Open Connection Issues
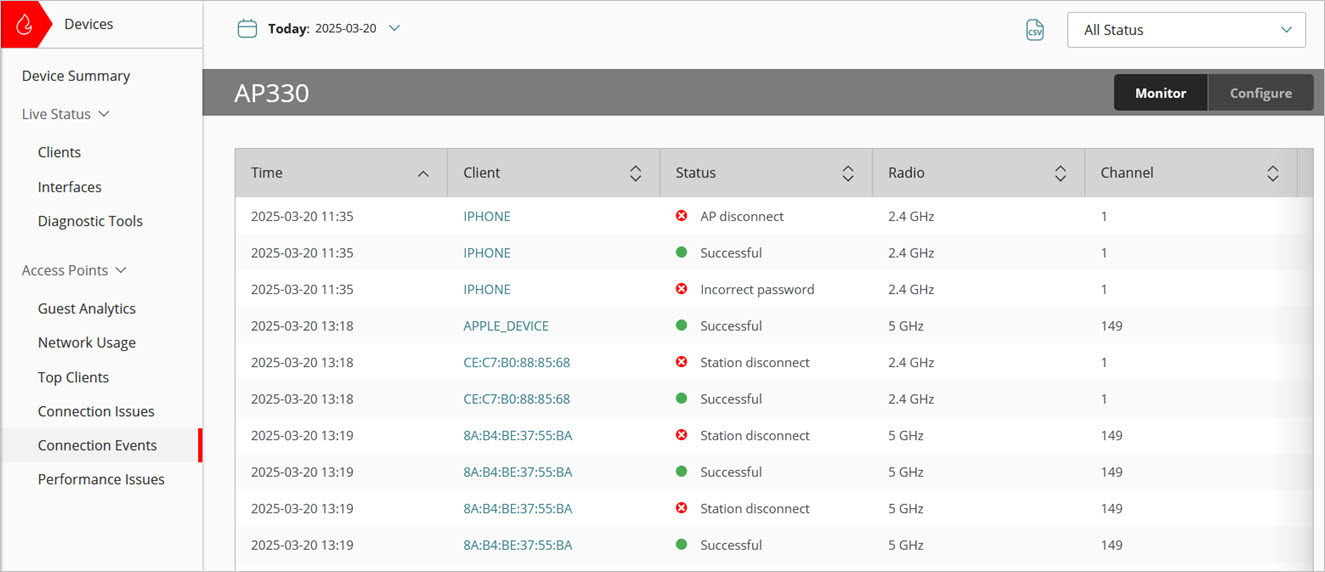Viewport: 1325px width, 572px height. [x=96, y=411]
